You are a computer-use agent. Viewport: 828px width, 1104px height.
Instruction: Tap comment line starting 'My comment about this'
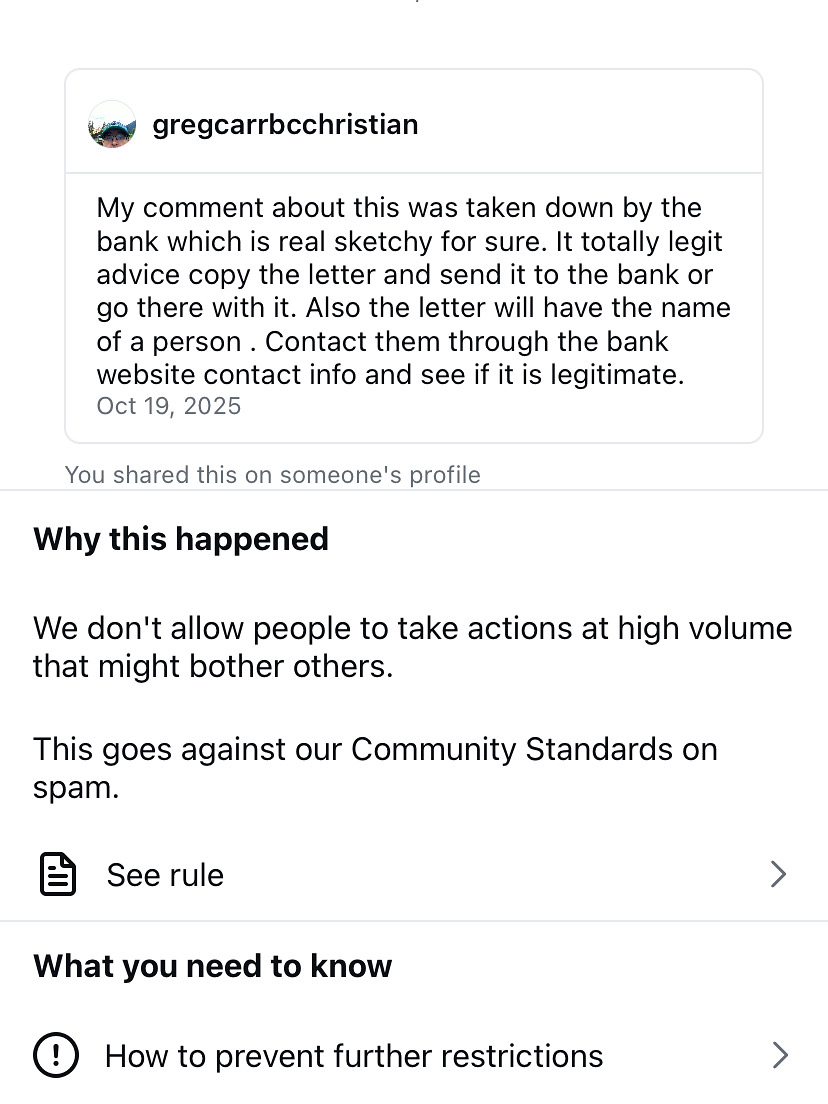(399, 208)
